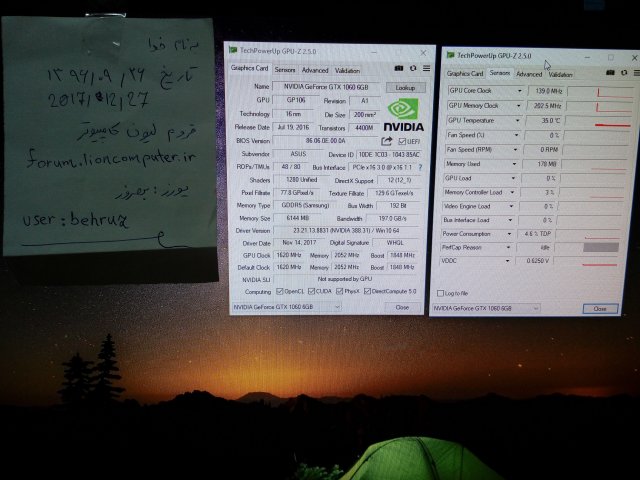Click the GPU Temperature graph
640x480 pixels.
pyautogui.click(x=598, y=121)
